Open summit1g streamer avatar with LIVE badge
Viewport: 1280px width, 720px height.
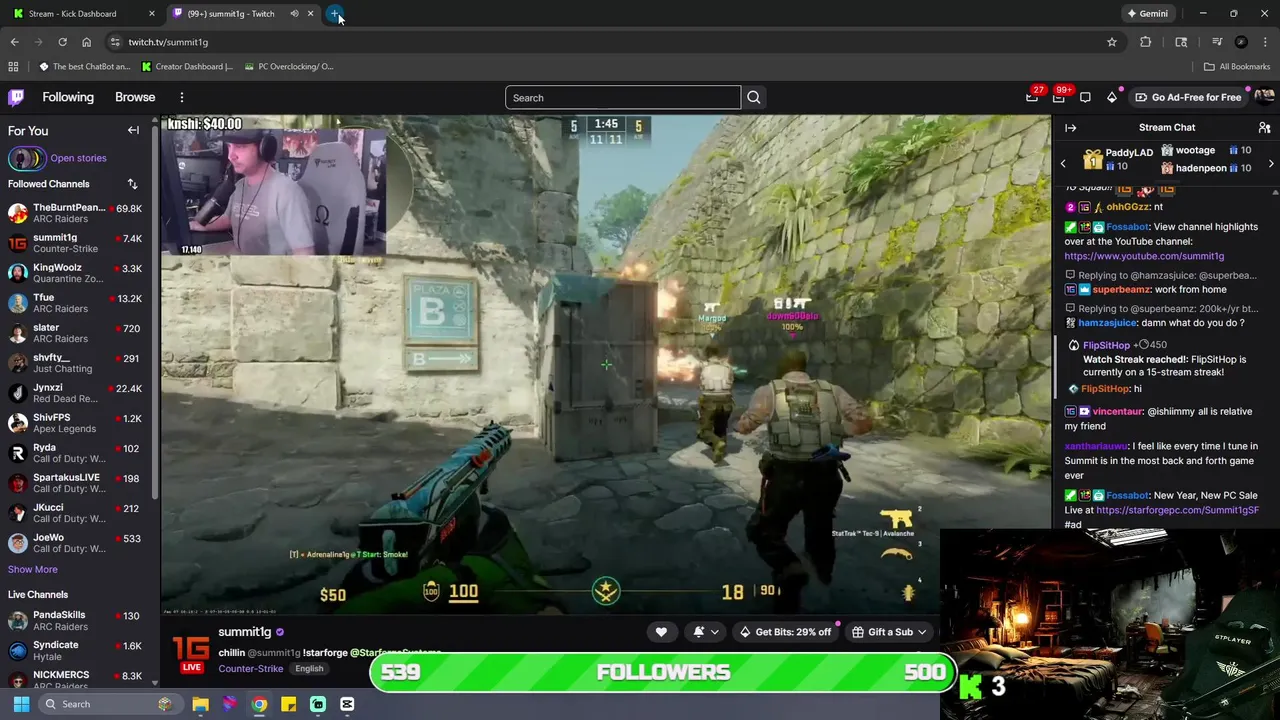point(191,654)
